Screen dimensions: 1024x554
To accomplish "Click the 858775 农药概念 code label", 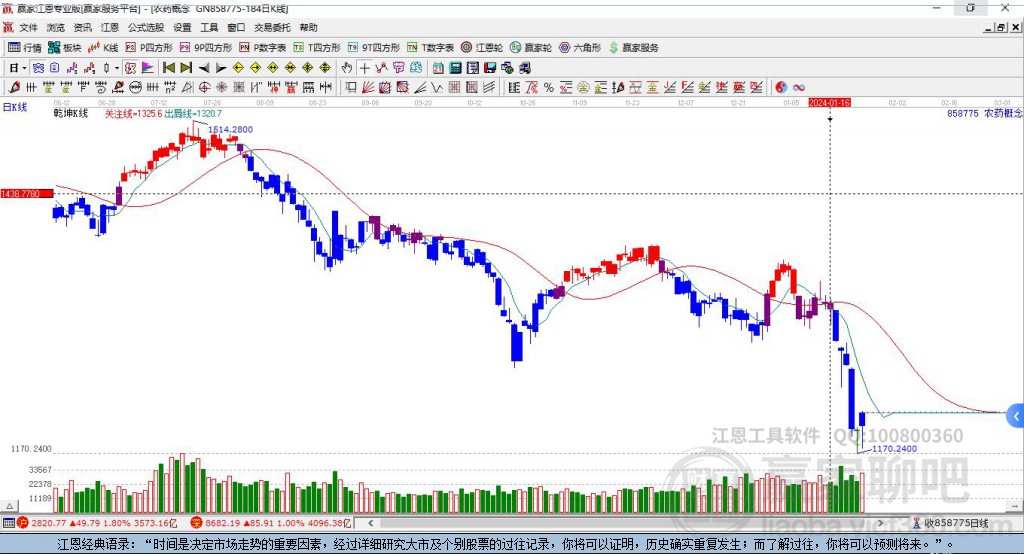I will pos(985,113).
